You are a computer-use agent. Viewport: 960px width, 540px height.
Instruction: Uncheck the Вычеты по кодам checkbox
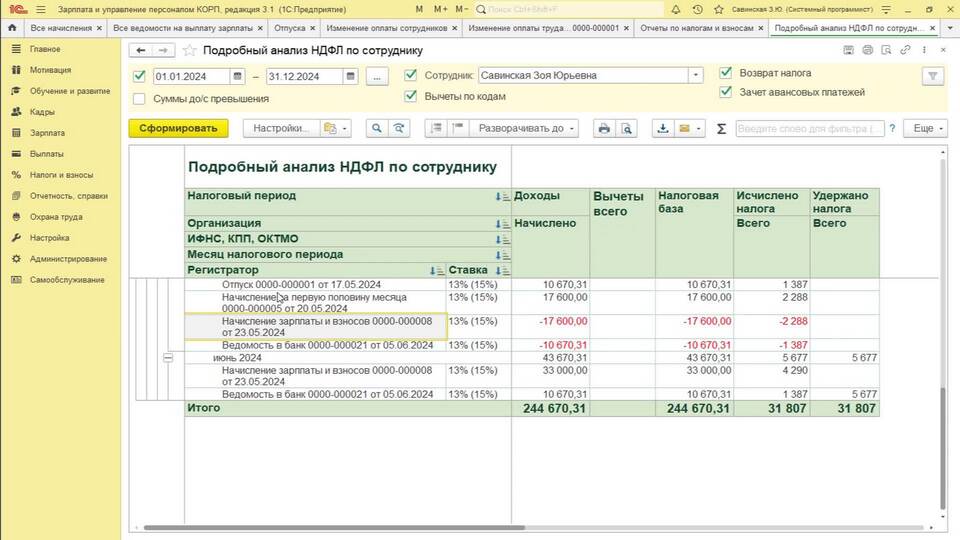(x=411, y=97)
